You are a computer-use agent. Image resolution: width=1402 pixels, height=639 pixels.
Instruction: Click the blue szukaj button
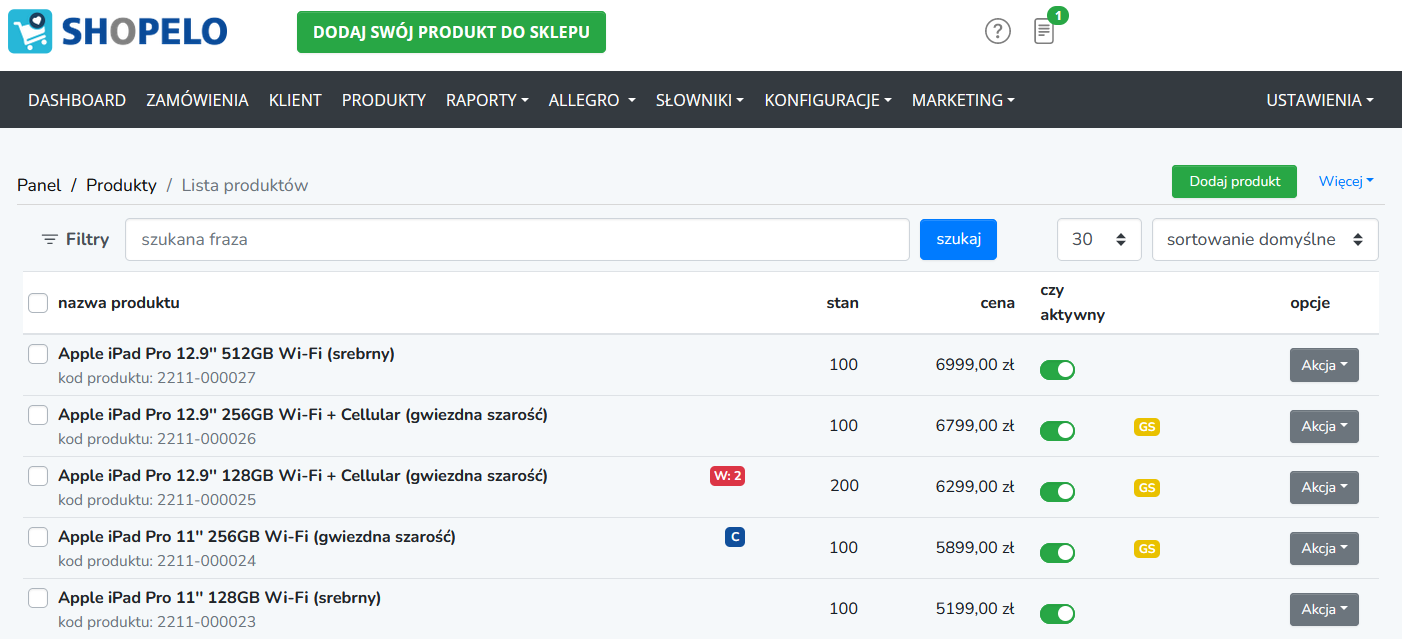958,240
